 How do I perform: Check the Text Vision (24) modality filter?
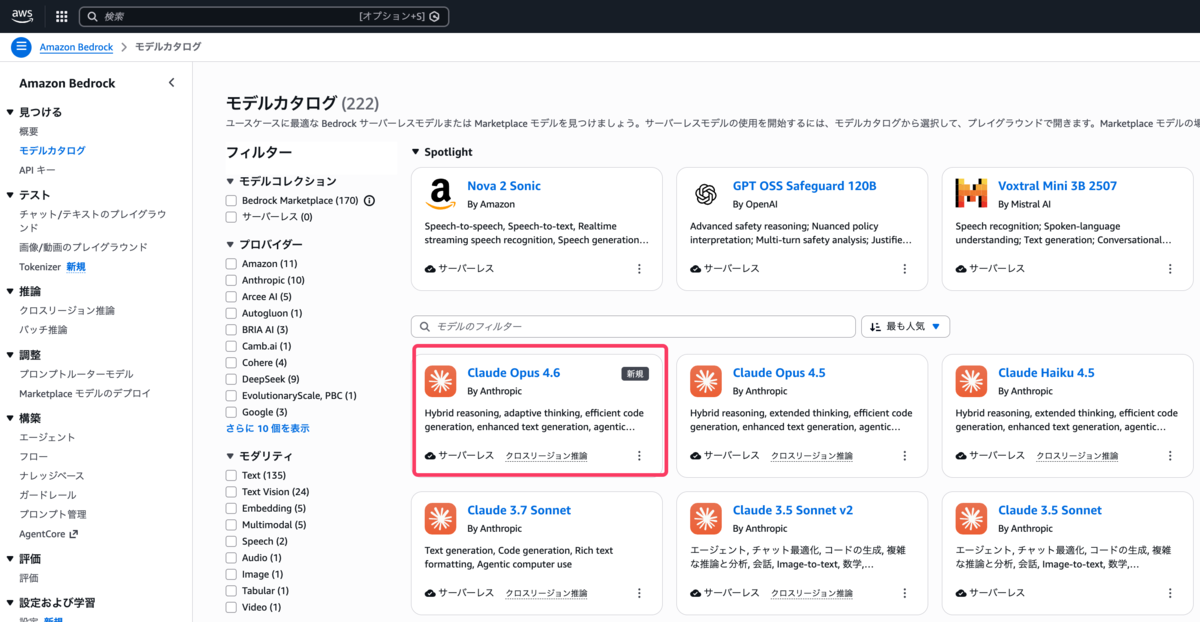[x=232, y=492]
